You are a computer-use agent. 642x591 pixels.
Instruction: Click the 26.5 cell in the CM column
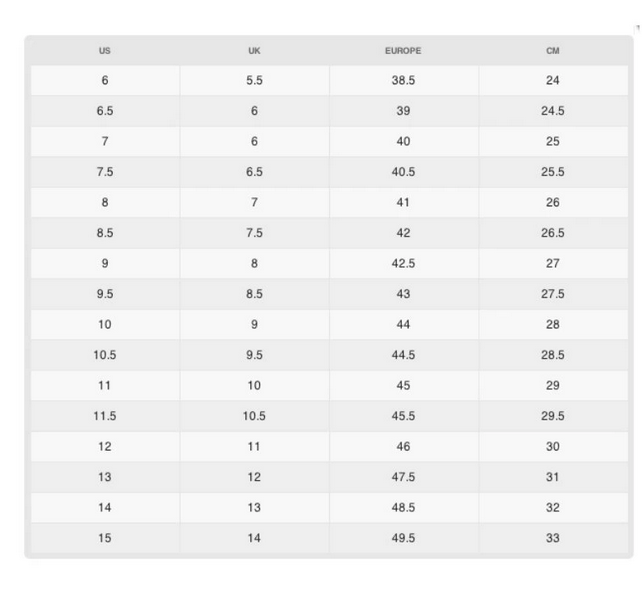[x=553, y=233]
